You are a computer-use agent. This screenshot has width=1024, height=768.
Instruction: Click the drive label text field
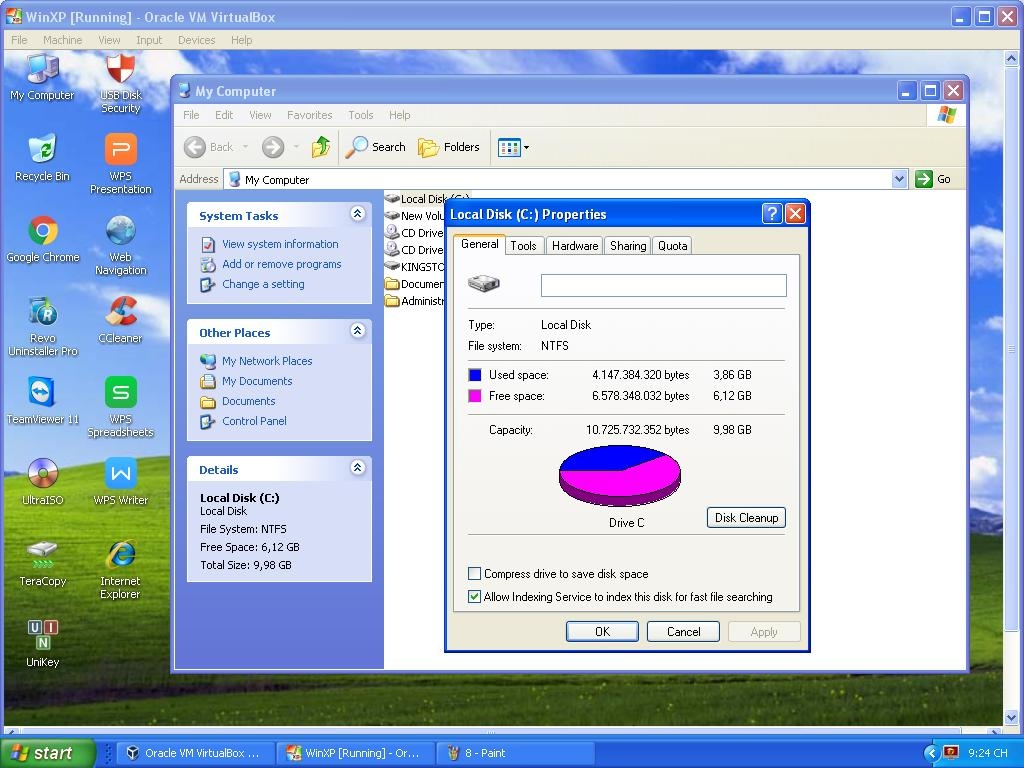pos(663,286)
